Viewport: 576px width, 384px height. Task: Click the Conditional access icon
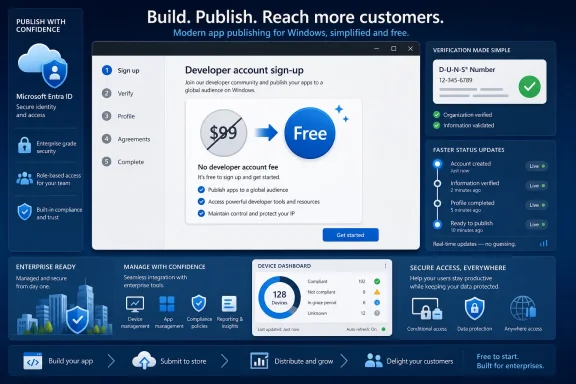[427, 309]
